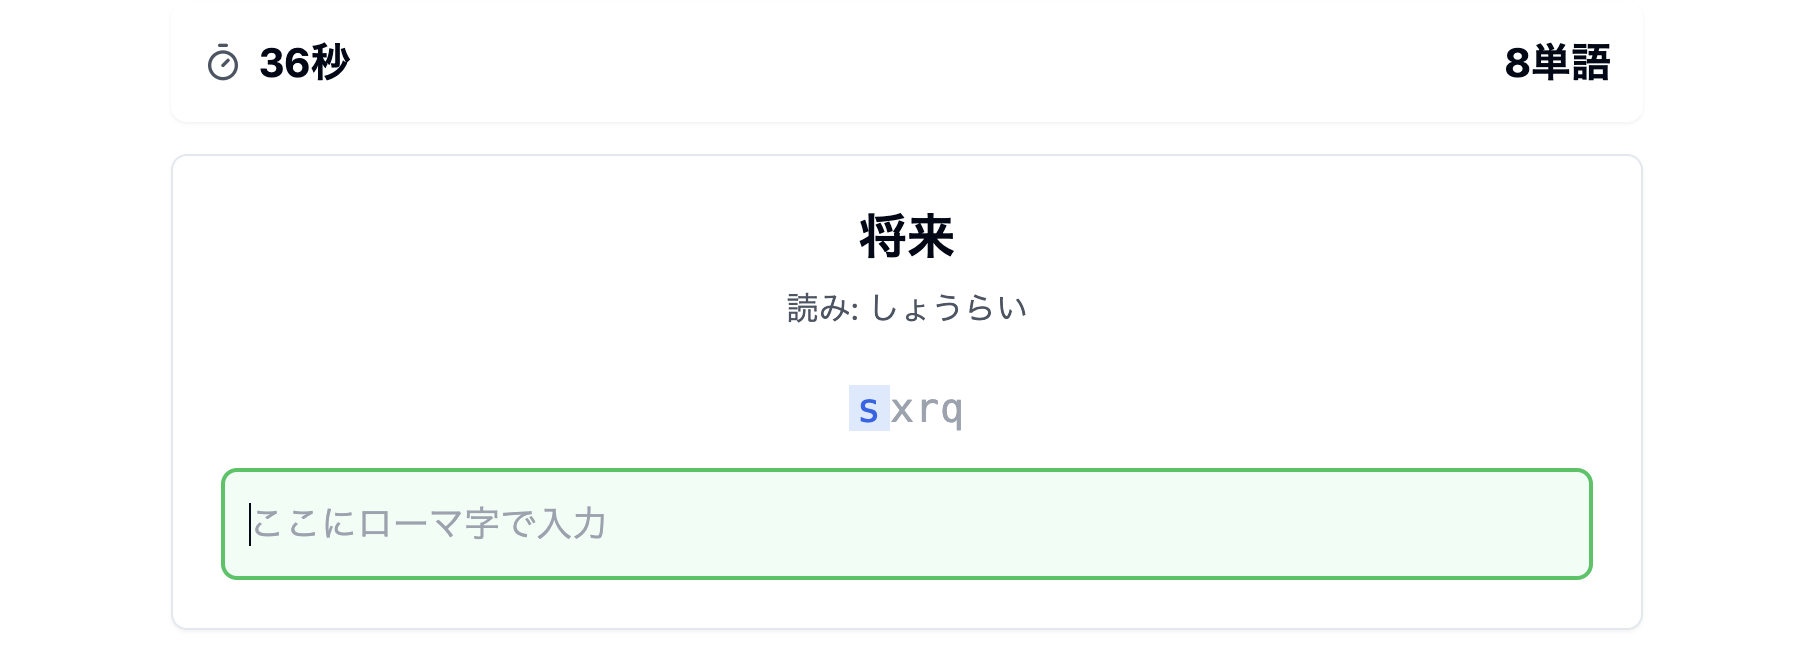Click the 来 kanji character
This screenshot has width=1810, height=668.
[931, 237]
